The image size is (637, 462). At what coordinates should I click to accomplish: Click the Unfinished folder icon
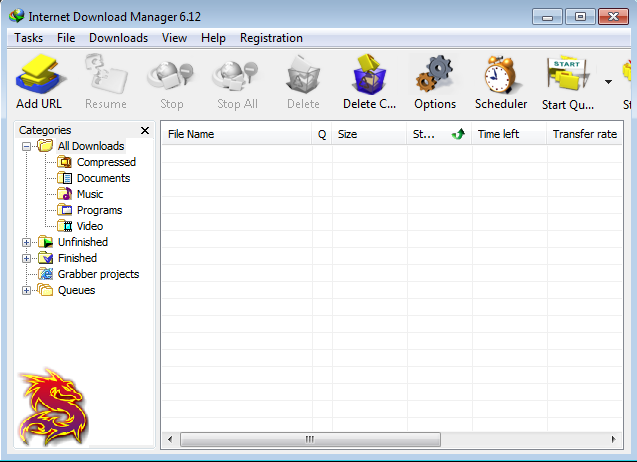46,242
